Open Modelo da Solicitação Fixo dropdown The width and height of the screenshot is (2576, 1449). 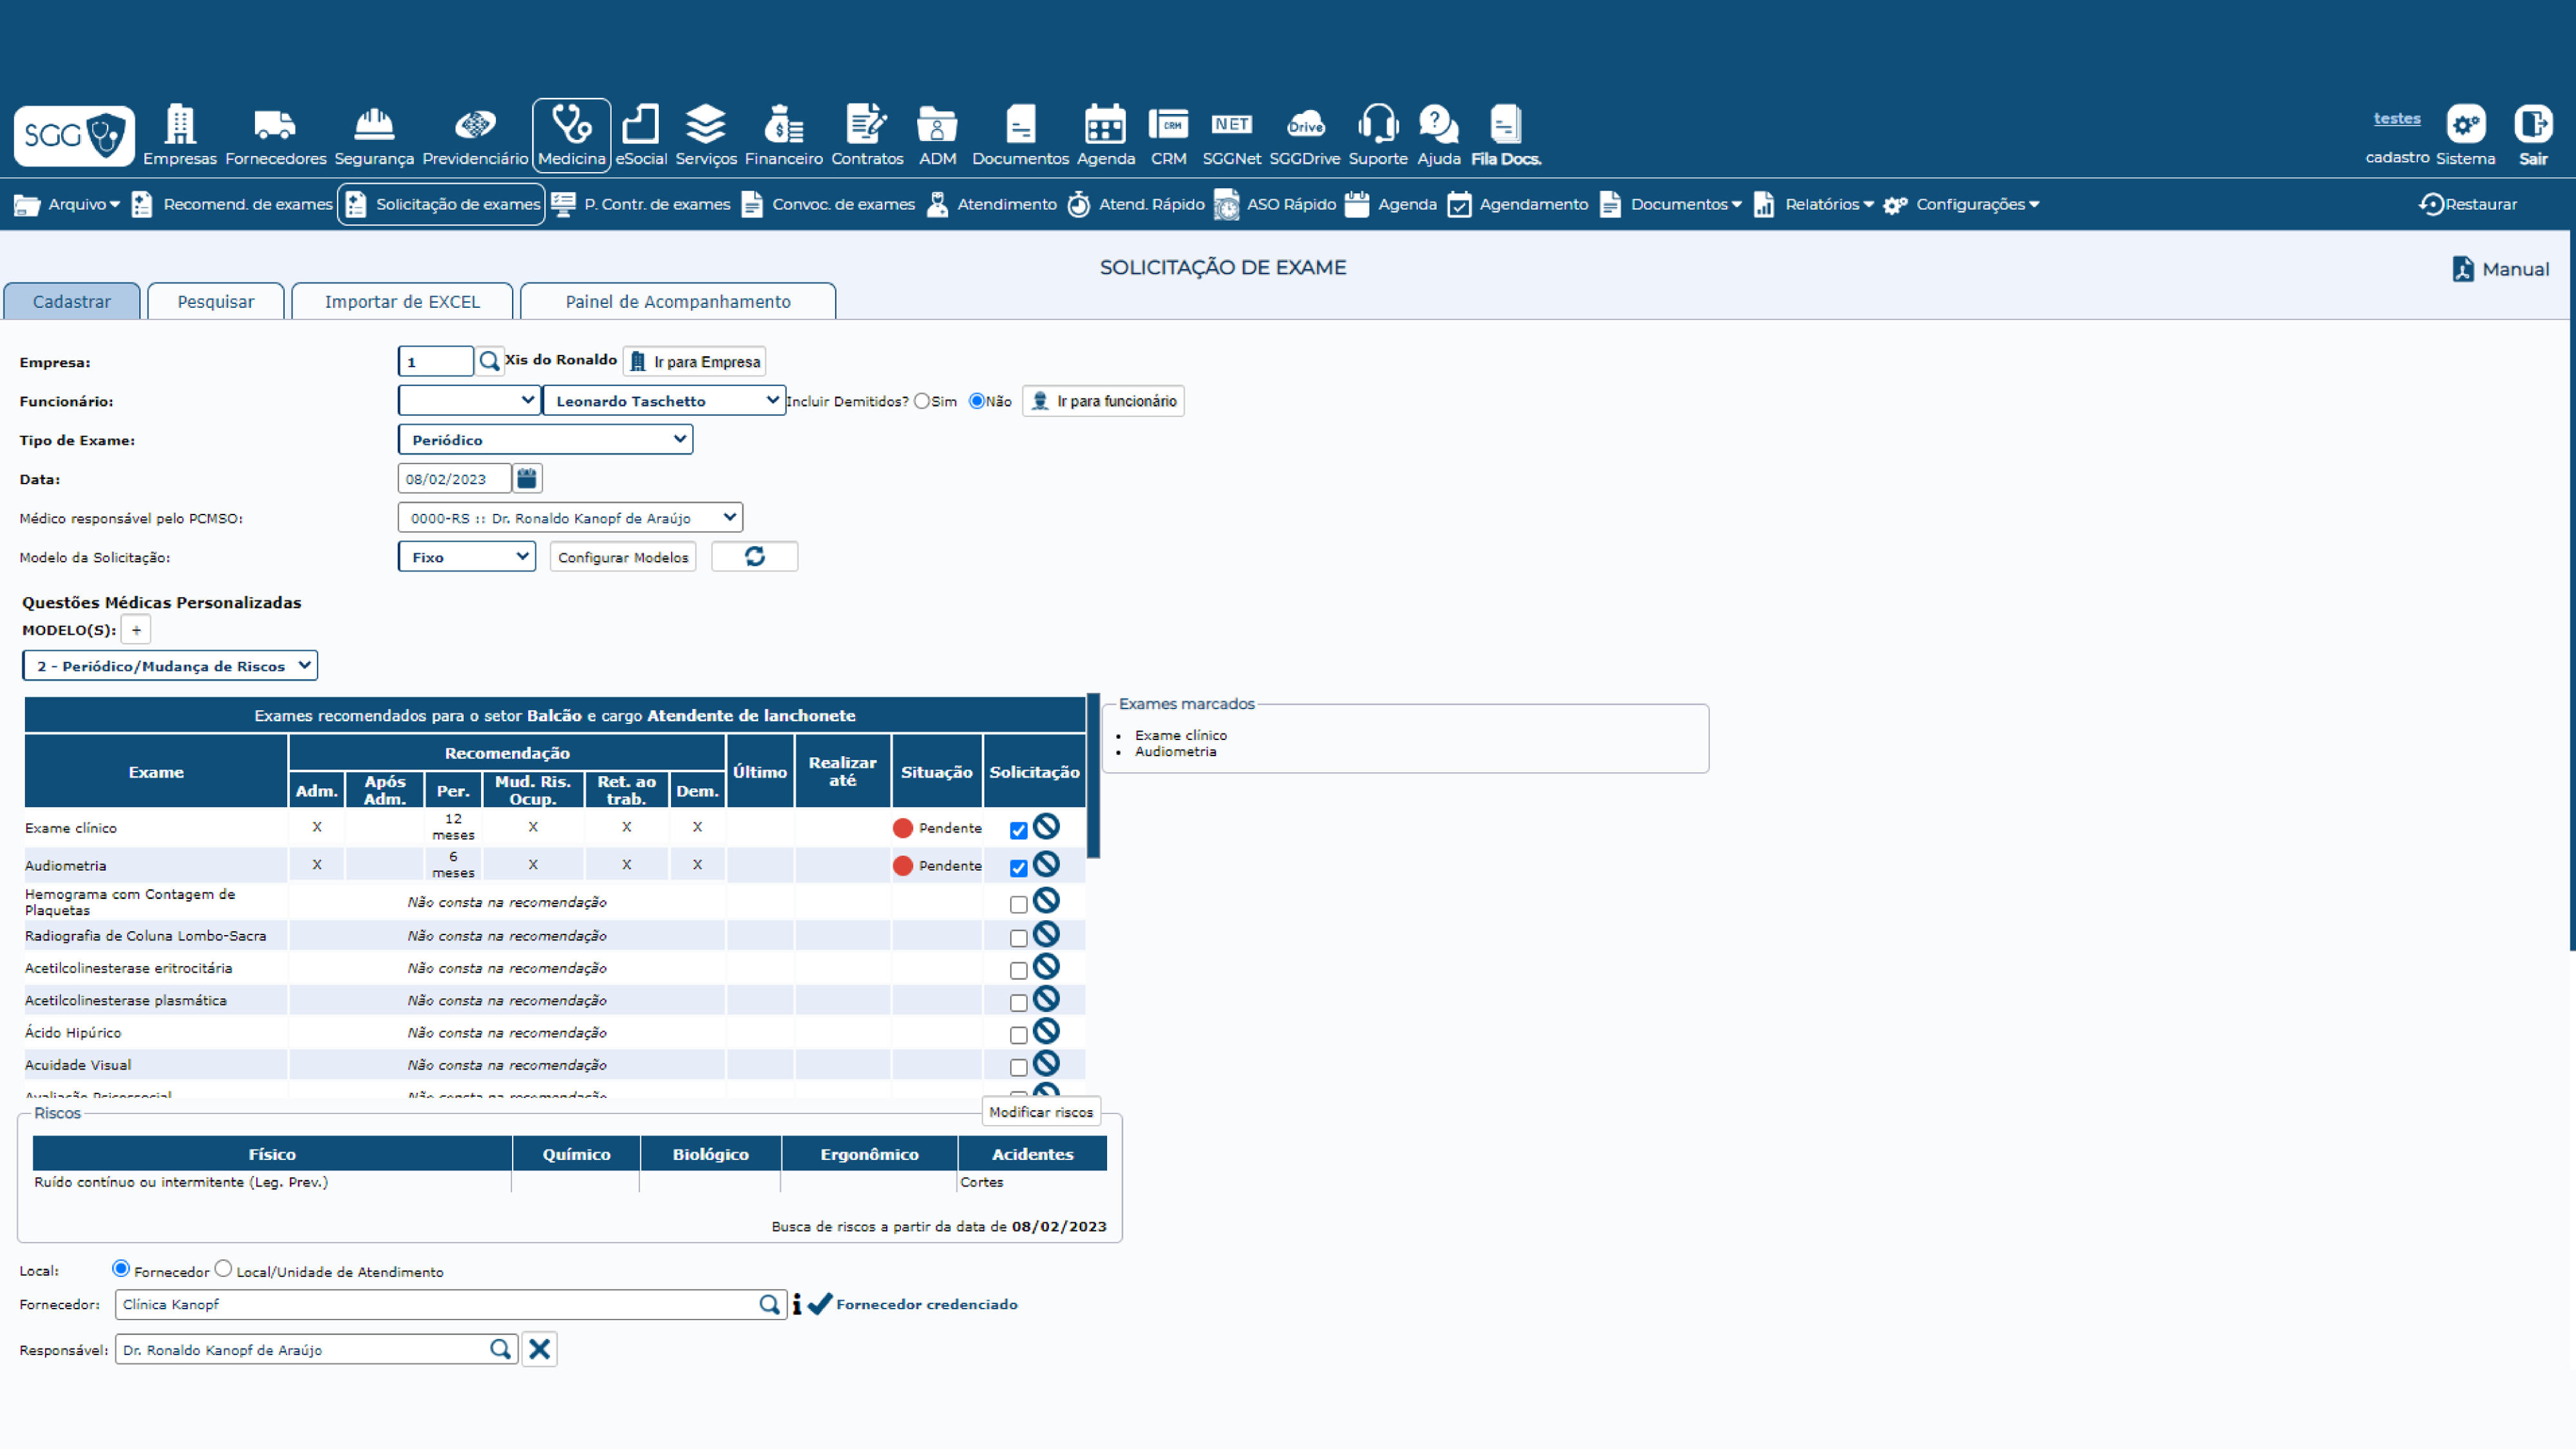coord(467,556)
